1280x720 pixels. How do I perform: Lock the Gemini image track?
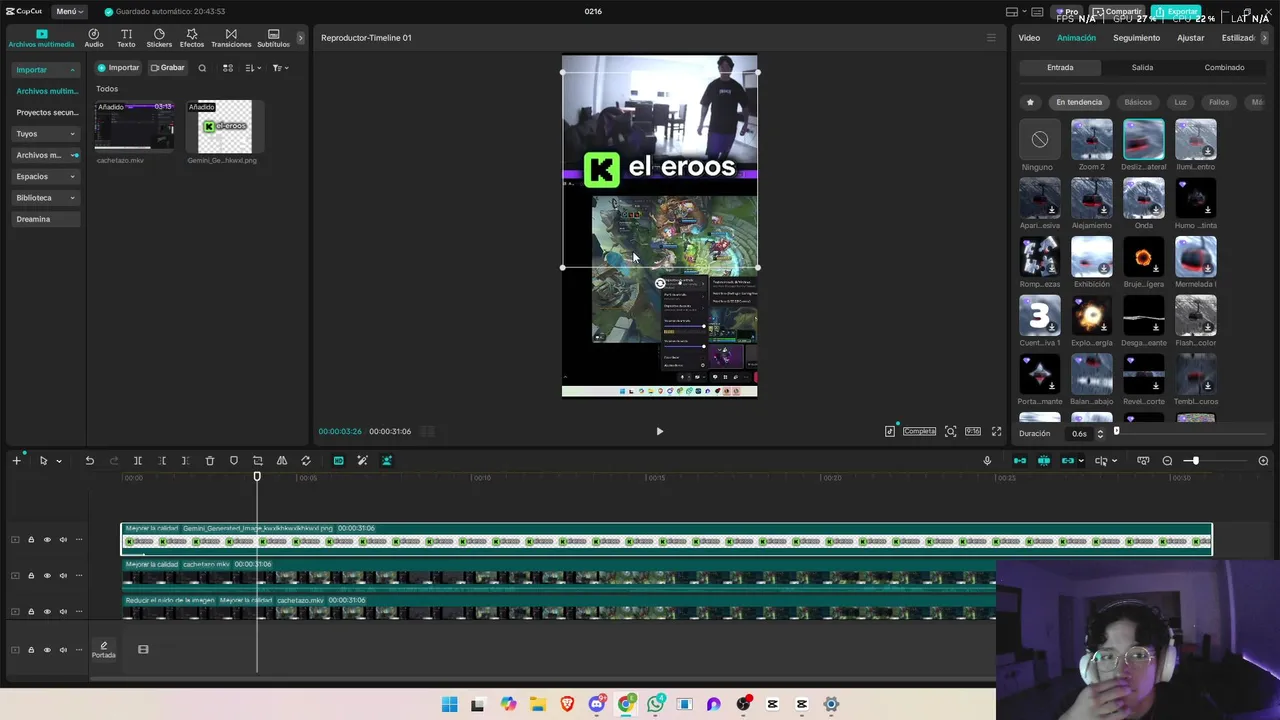(x=31, y=540)
